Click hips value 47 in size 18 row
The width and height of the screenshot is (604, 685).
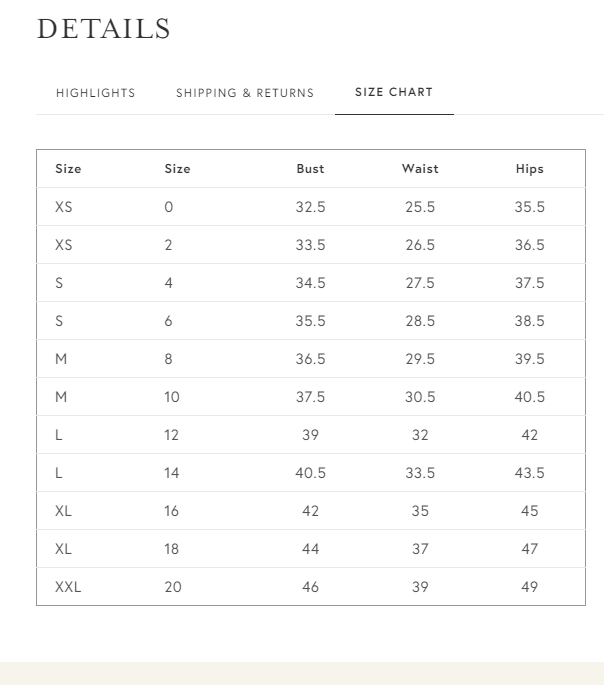point(529,549)
